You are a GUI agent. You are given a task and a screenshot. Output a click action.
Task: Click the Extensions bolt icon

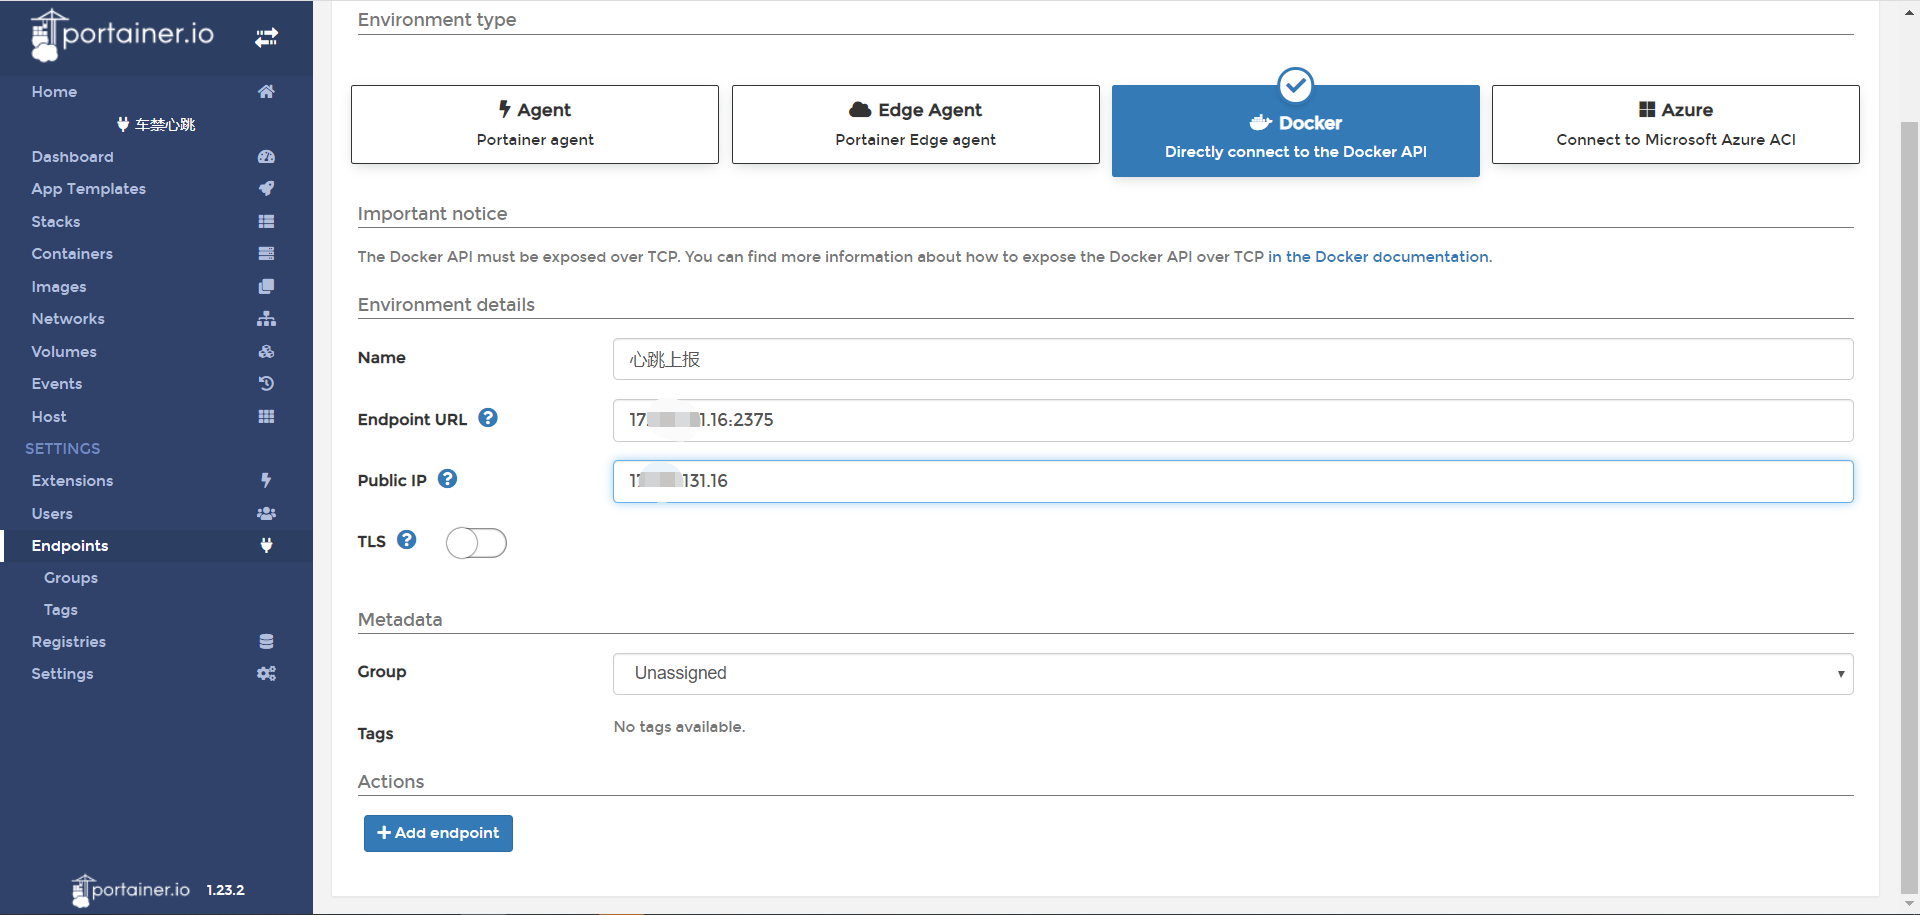(266, 481)
